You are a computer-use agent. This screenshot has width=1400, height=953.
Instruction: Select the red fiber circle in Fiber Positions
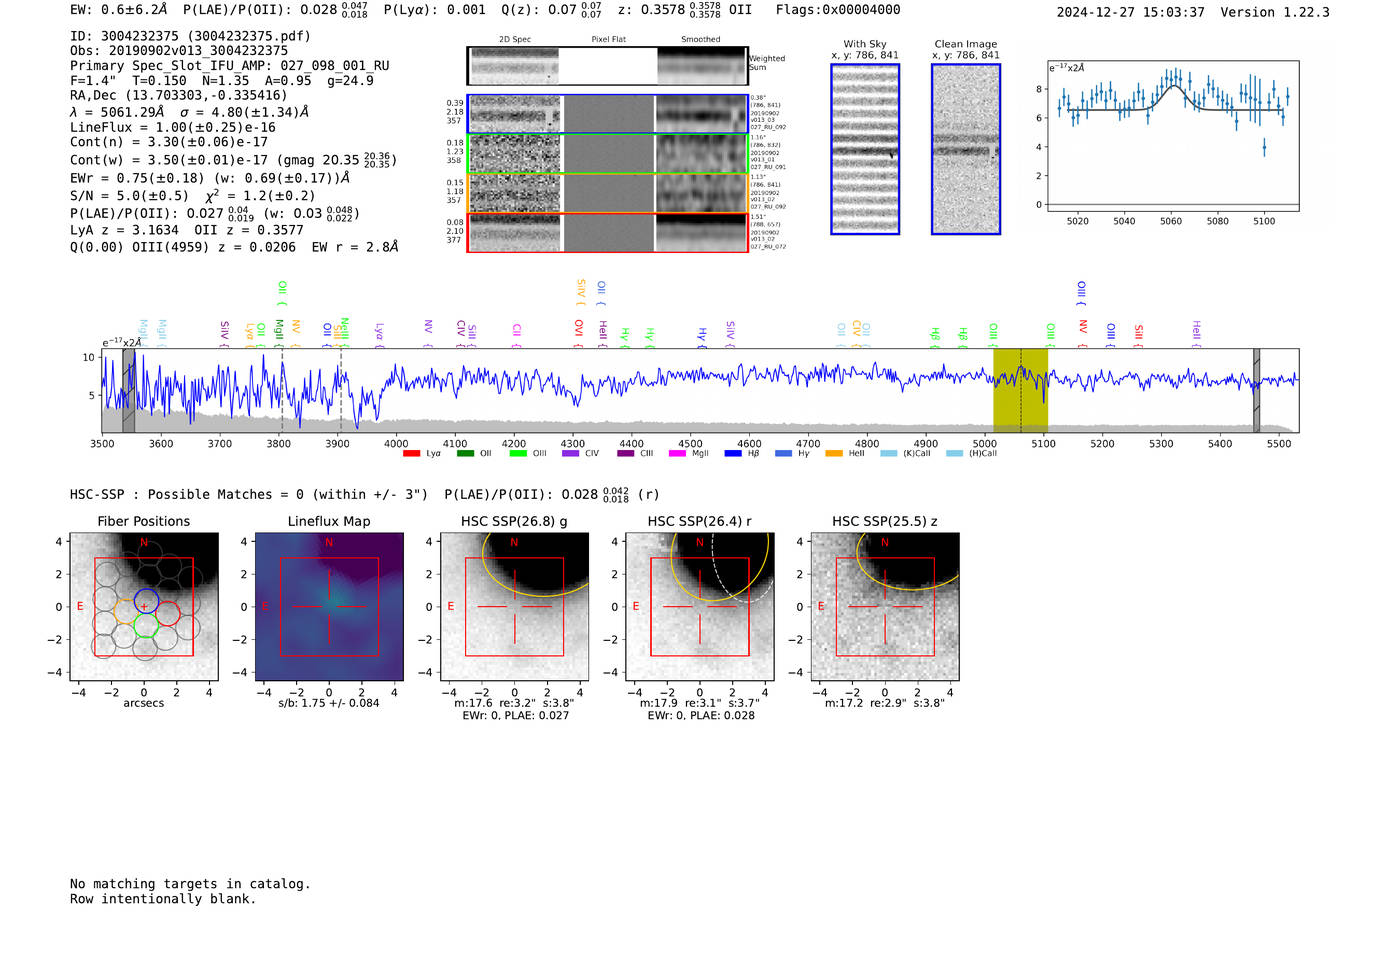click(x=168, y=613)
